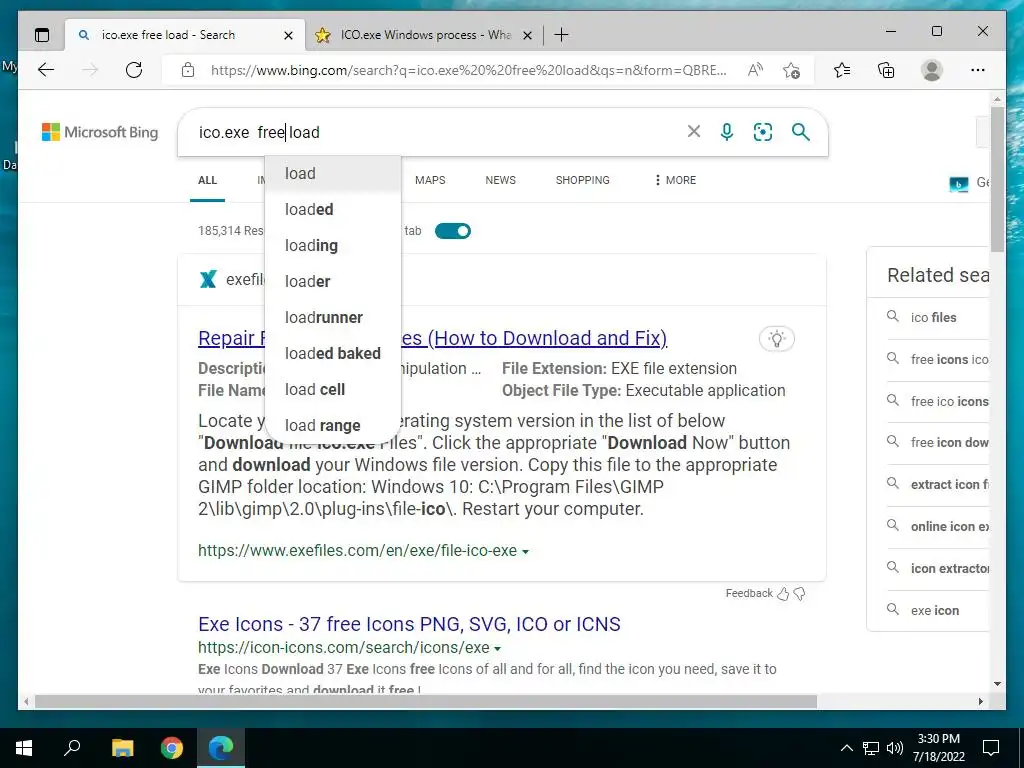Click the exefiles.com file-ico-exe URL
Viewport: 1024px width, 768px height.
pos(357,551)
